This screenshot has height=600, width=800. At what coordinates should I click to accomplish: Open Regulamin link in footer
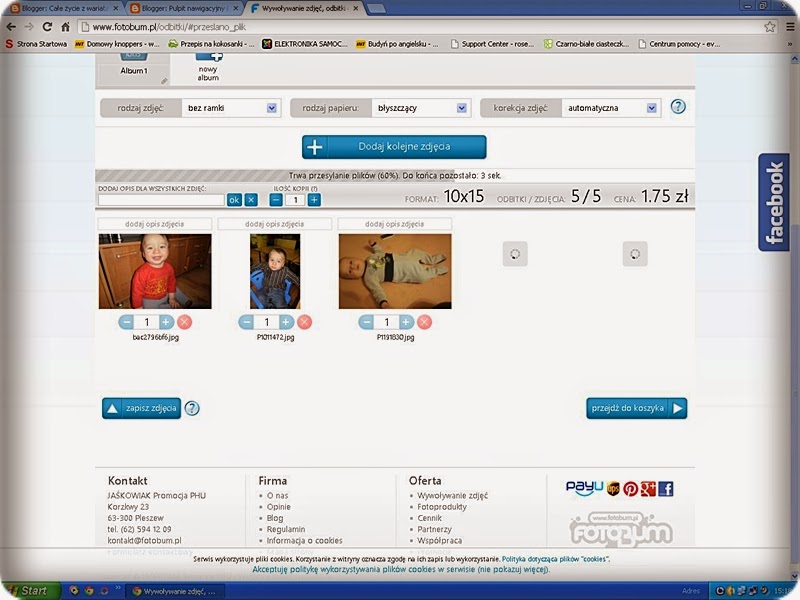click(286, 529)
